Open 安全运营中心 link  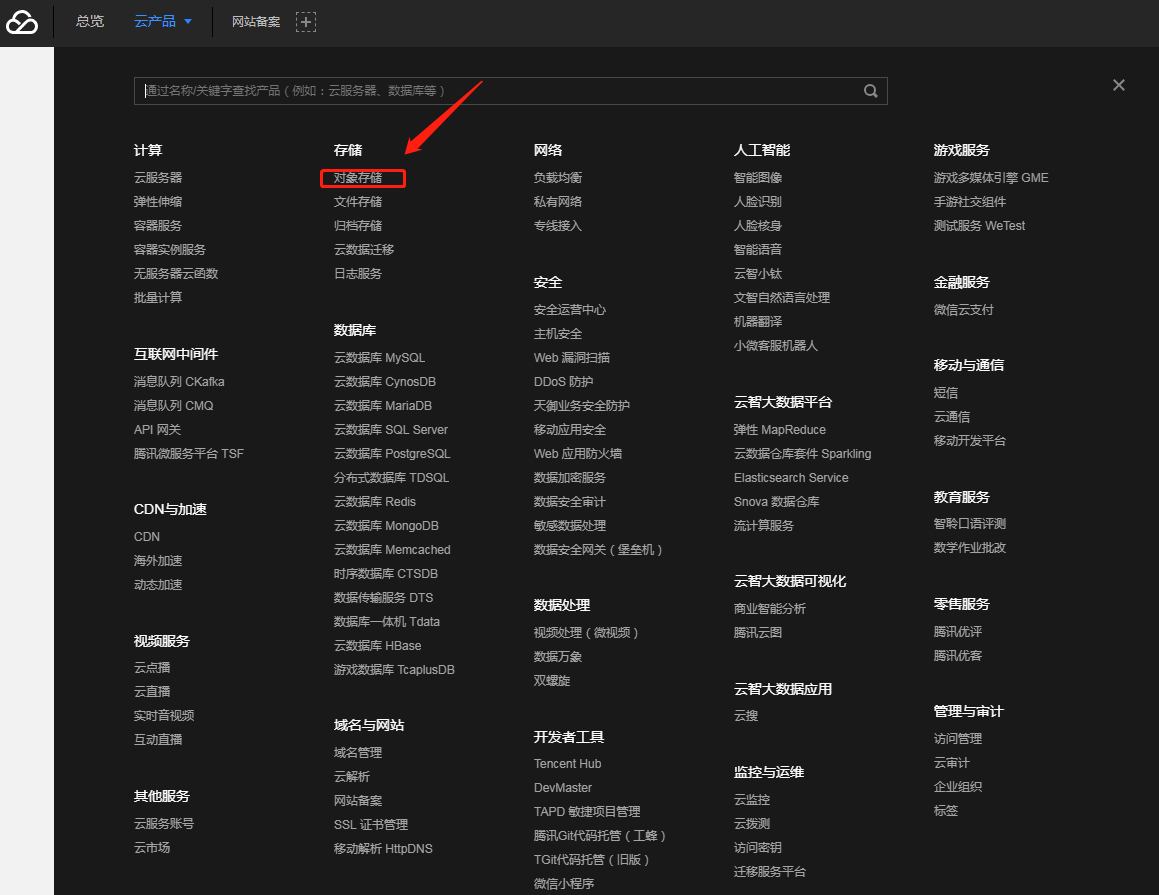[570, 310]
